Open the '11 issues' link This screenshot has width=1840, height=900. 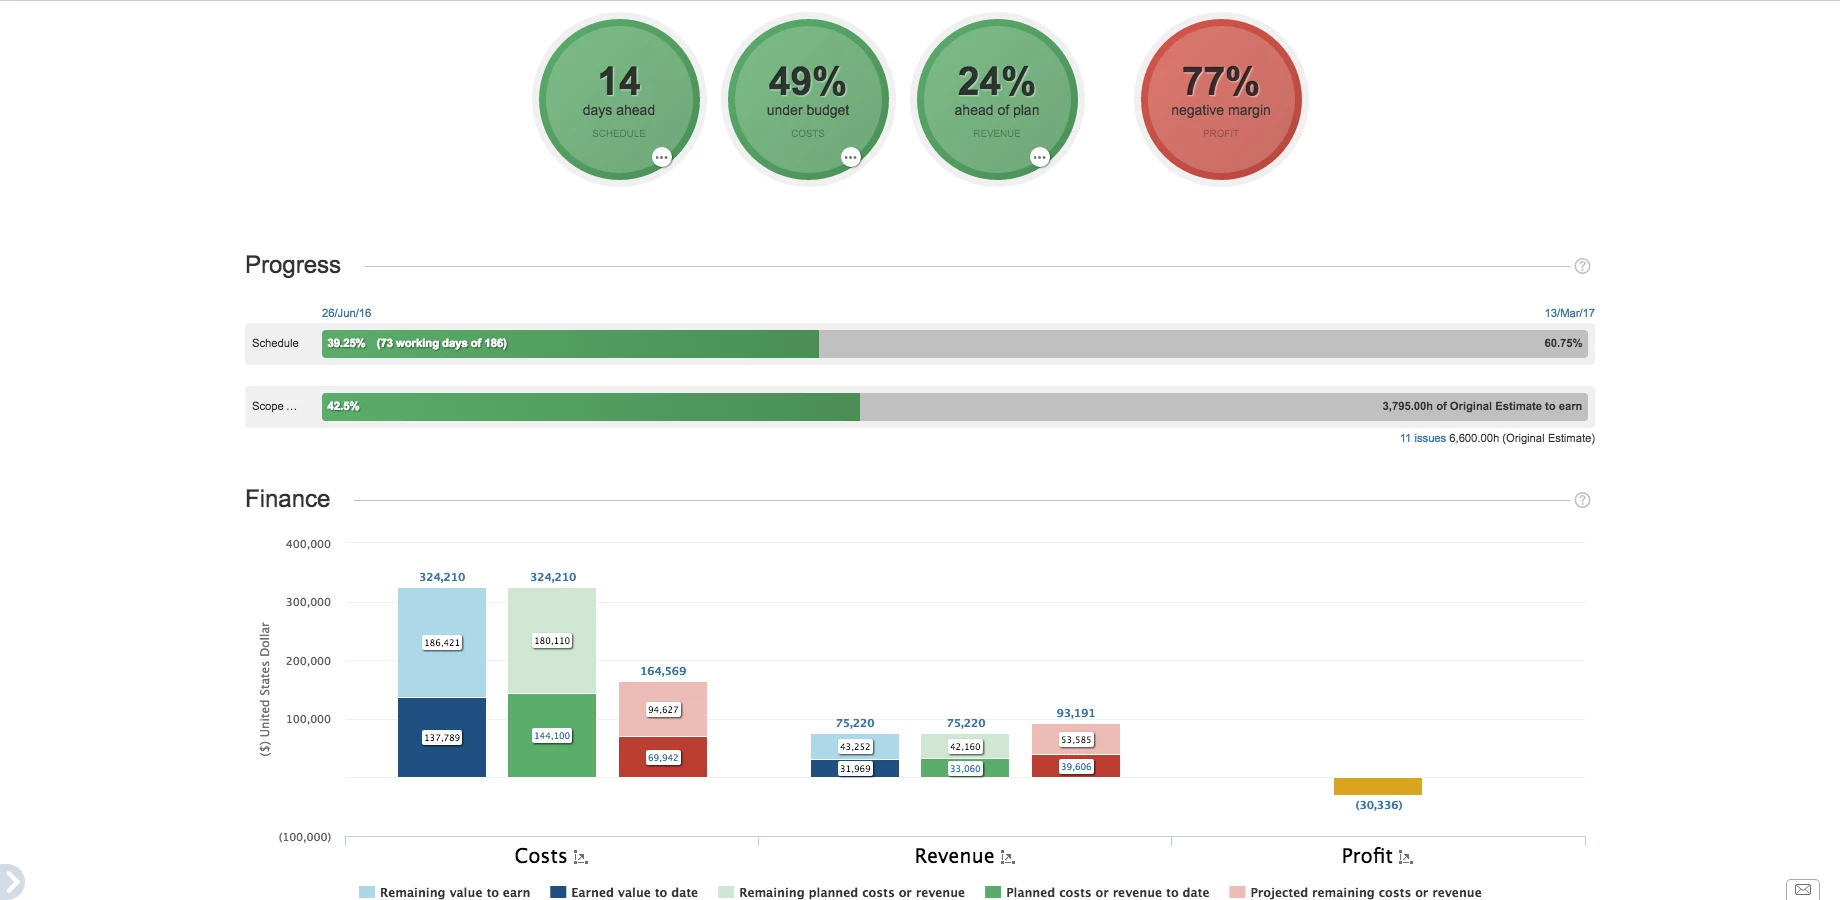point(1422,438)
